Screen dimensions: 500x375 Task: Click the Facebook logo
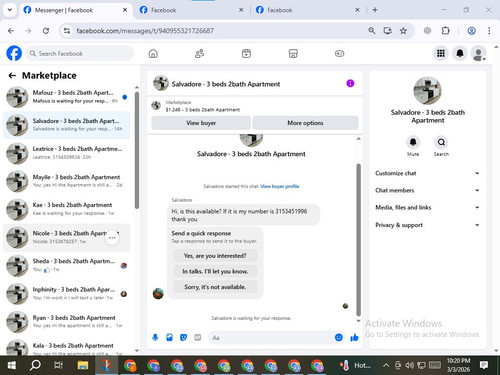point(14,53)
